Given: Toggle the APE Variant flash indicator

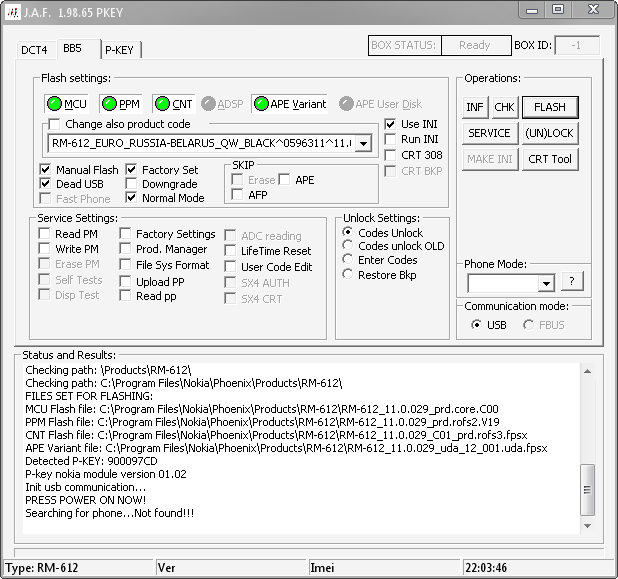Looking at the screenshot, I should 290,104.
